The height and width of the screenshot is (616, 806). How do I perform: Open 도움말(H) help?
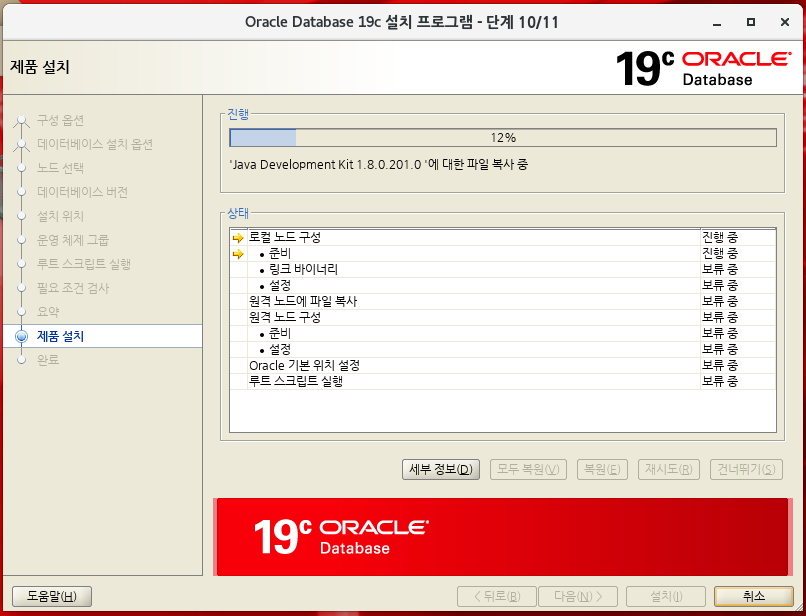pos(52,596)
